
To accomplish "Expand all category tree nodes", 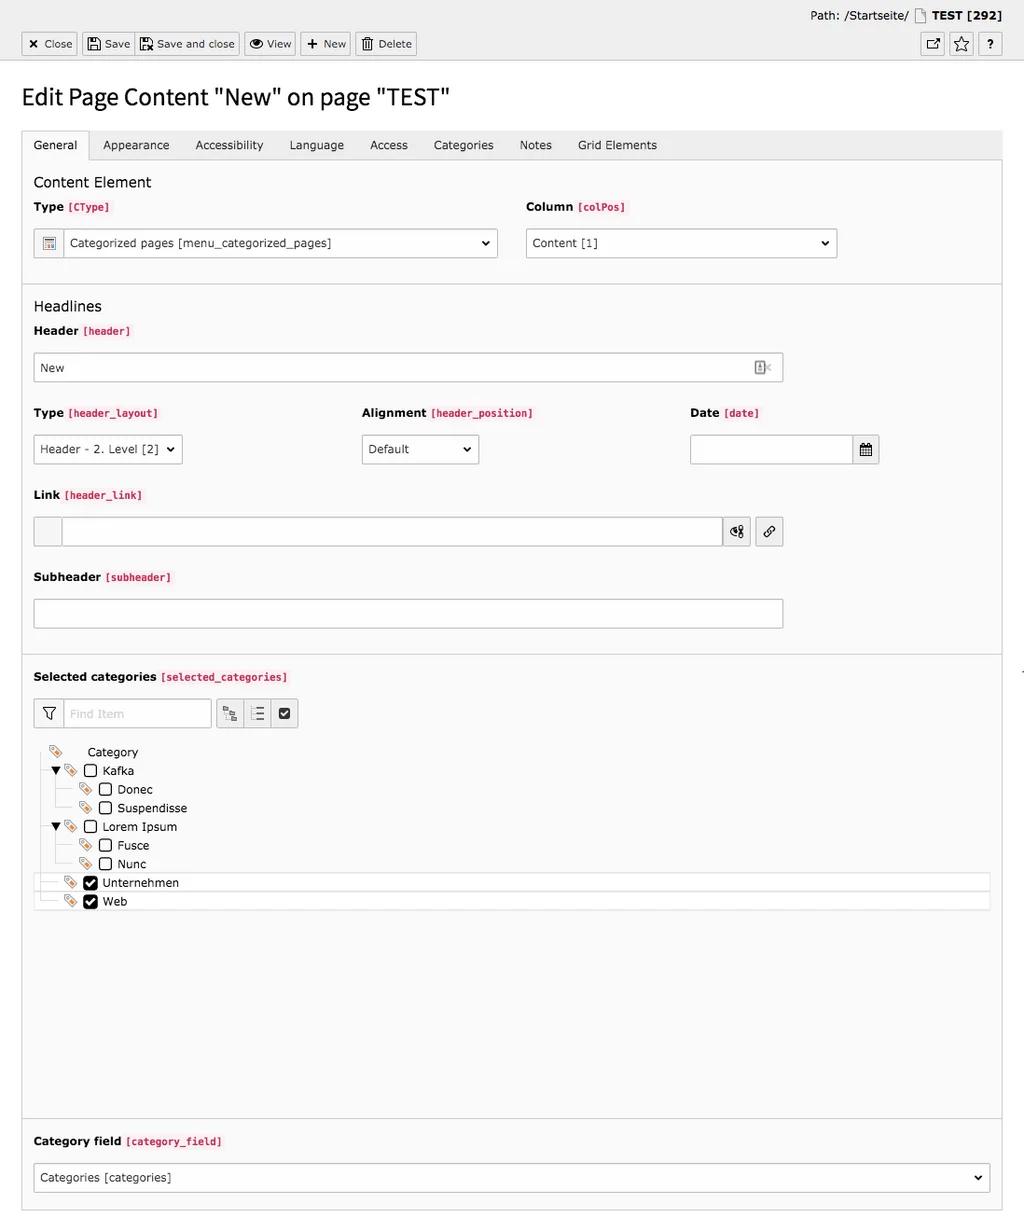I will (229, 713).
